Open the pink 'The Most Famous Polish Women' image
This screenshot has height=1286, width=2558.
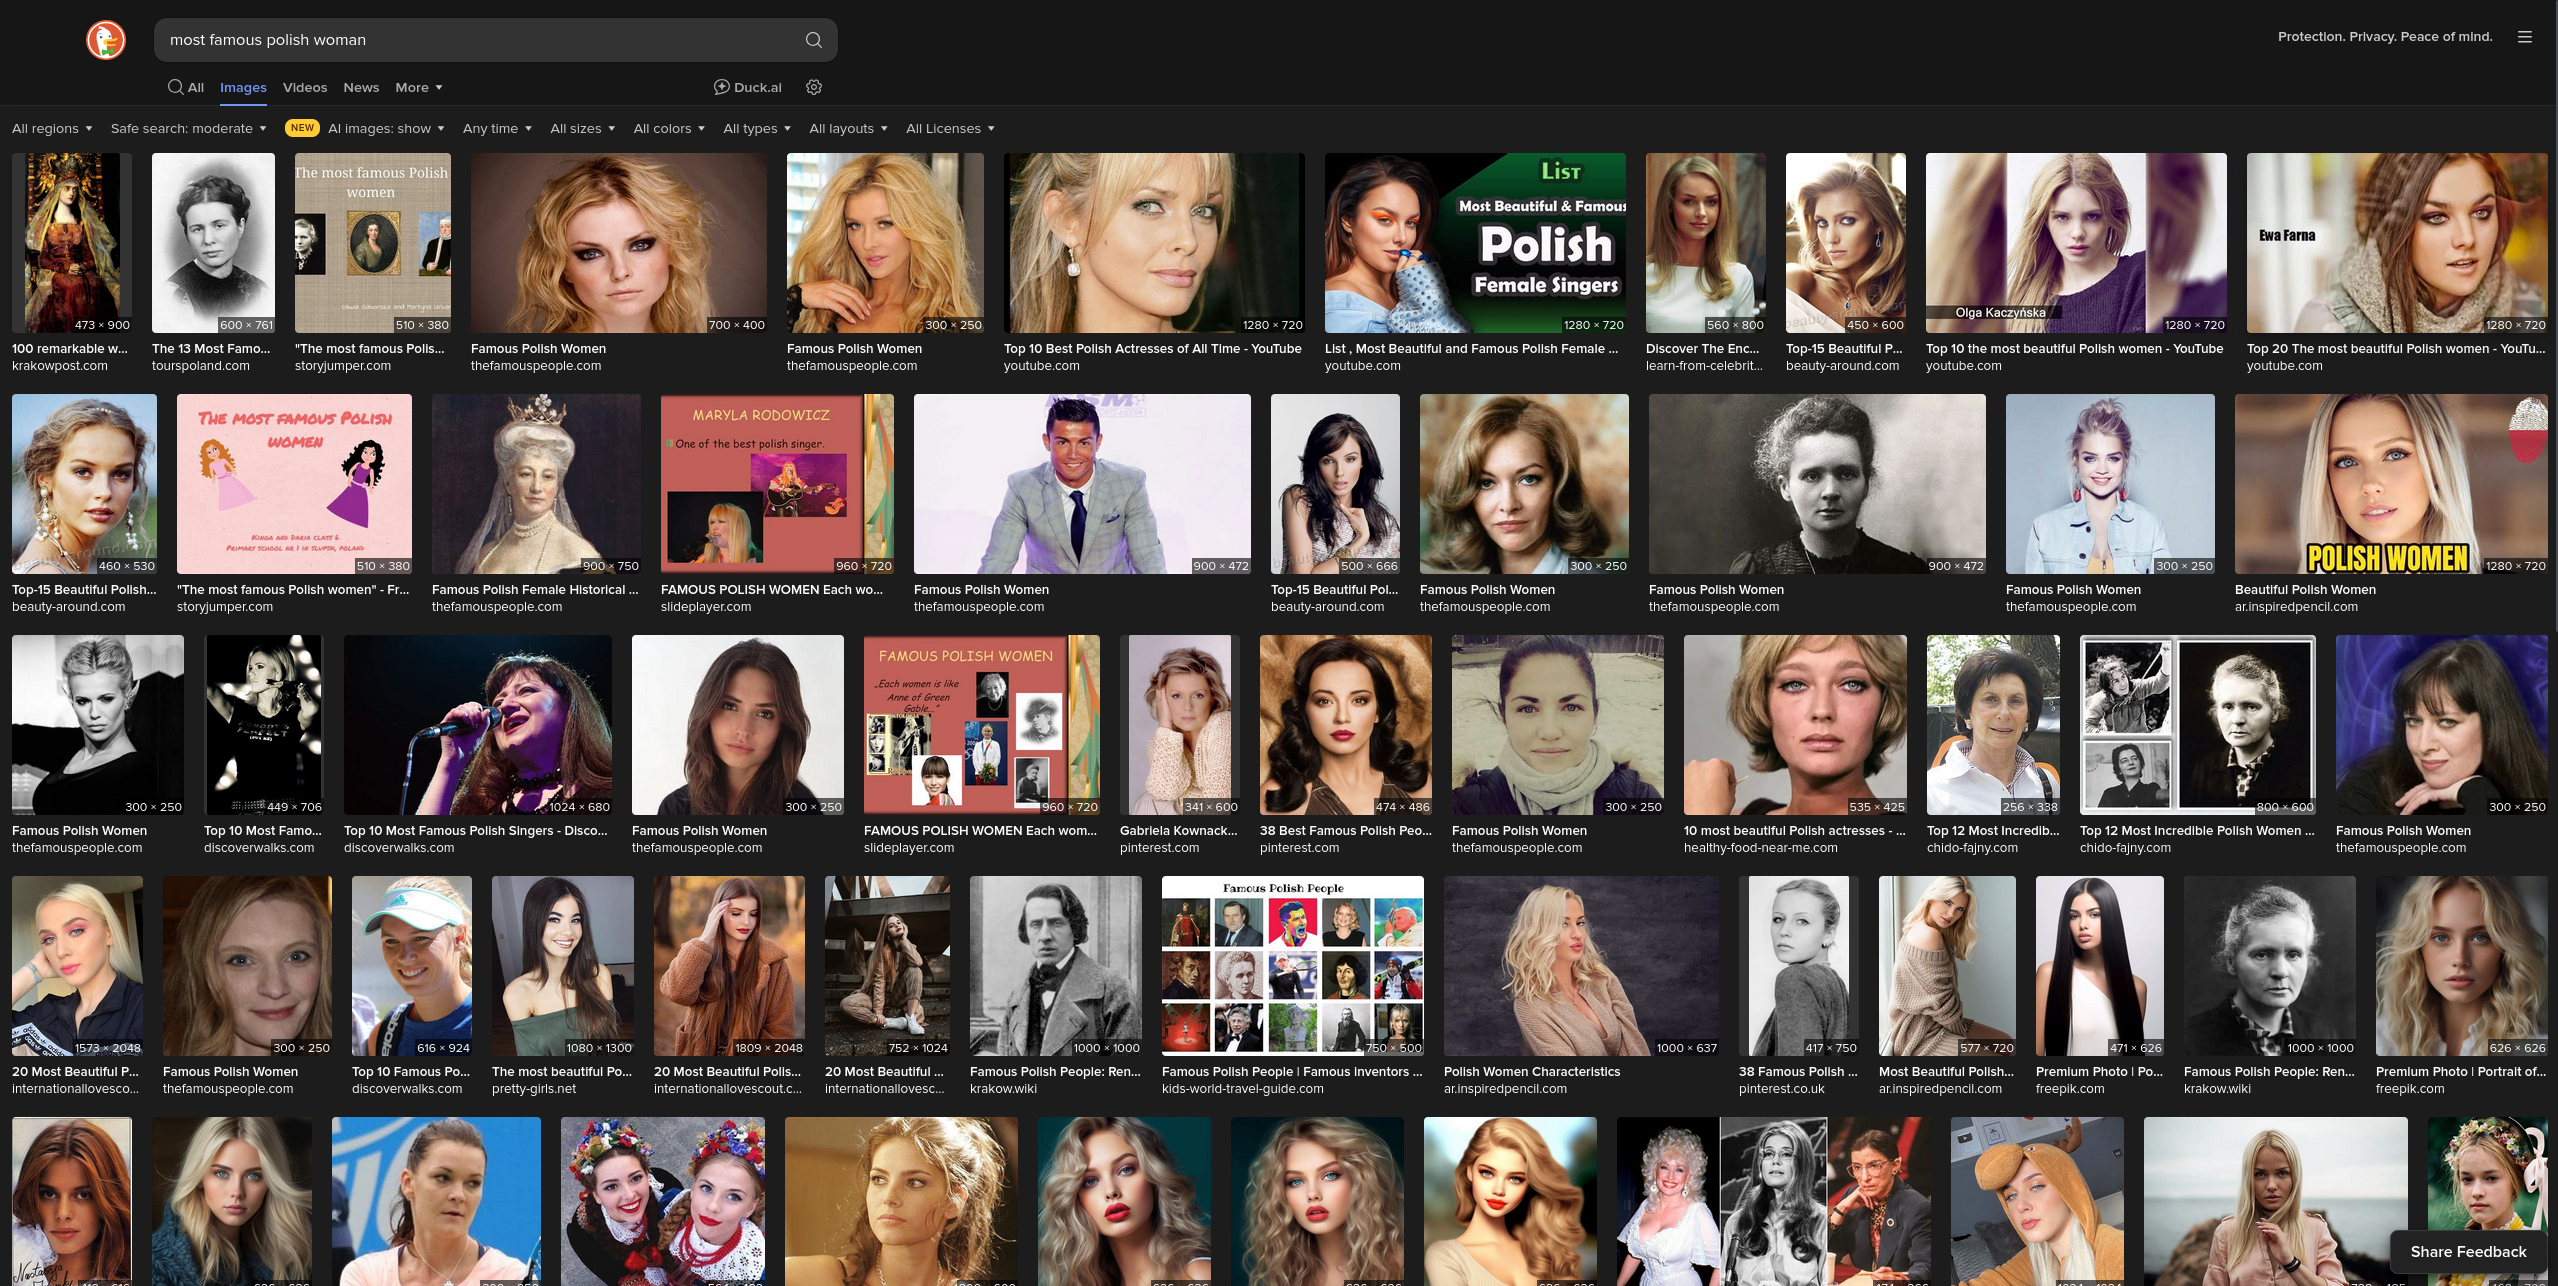click(294, 484)
